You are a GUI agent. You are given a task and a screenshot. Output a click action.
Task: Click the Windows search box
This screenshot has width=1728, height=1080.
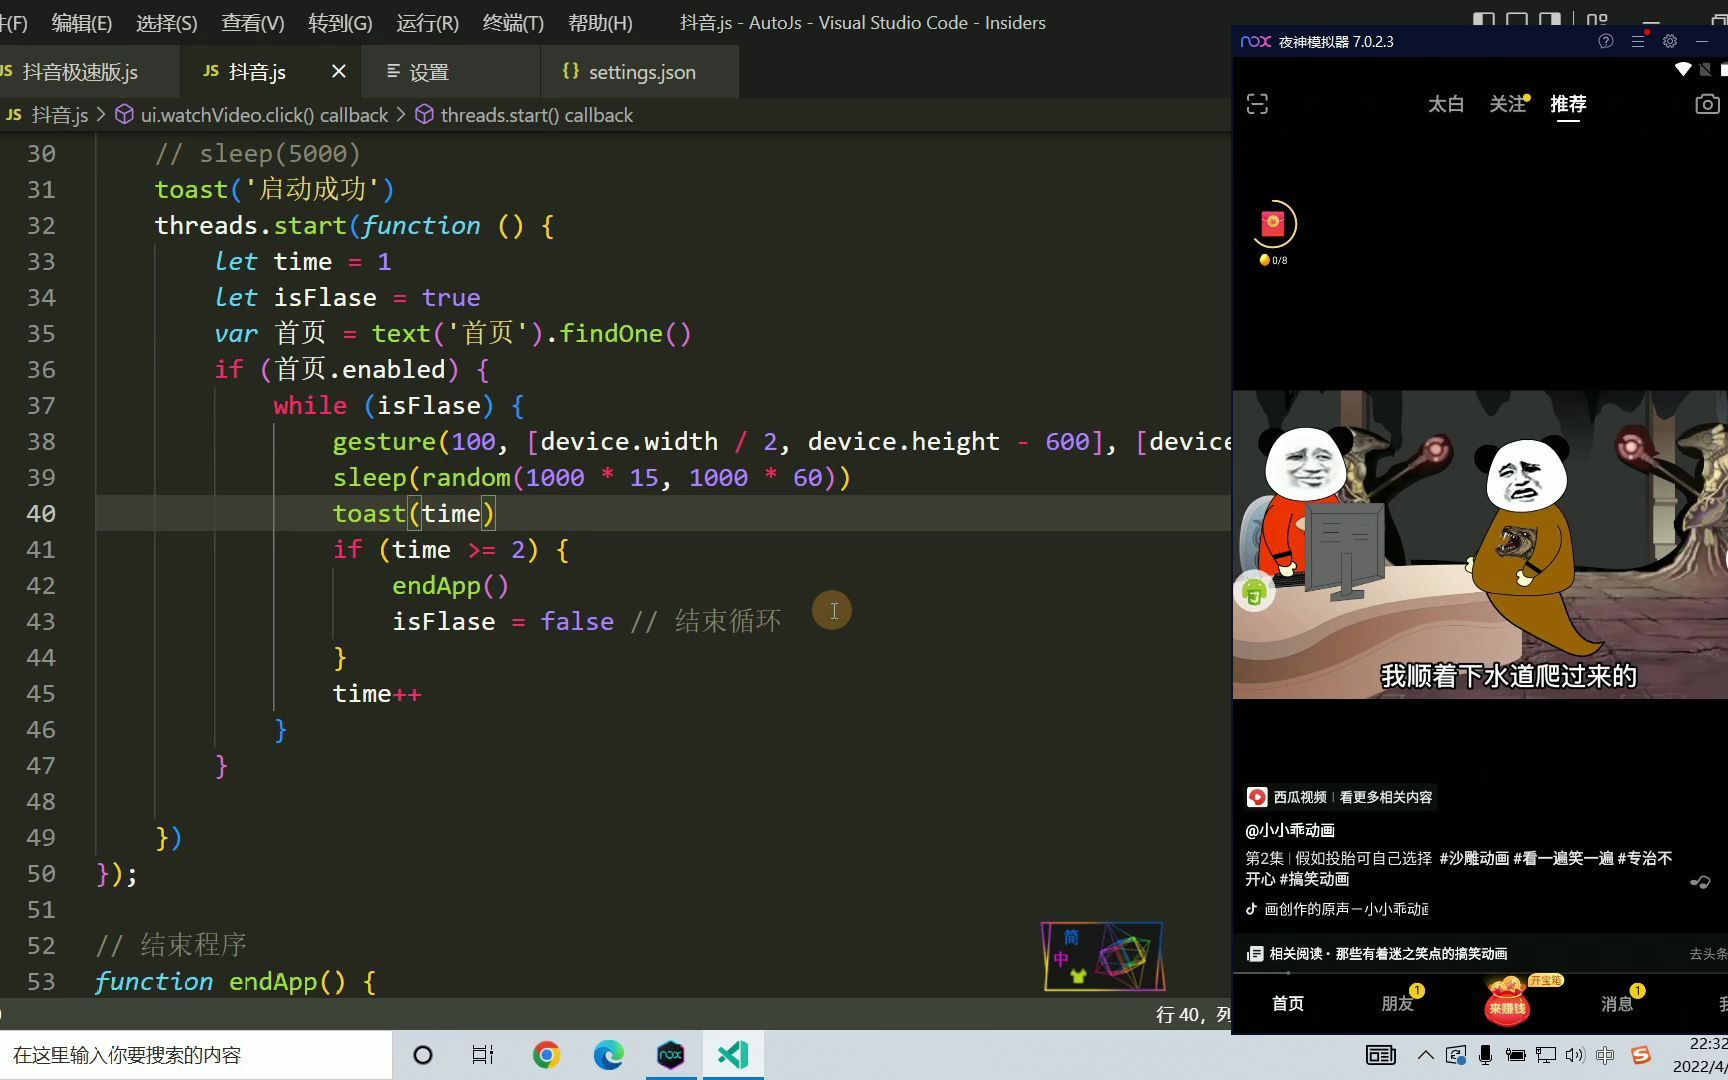click(196, 1055)
